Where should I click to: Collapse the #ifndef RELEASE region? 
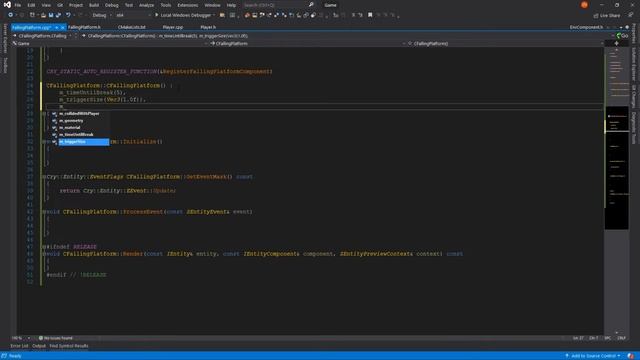[x=44, y=247]
